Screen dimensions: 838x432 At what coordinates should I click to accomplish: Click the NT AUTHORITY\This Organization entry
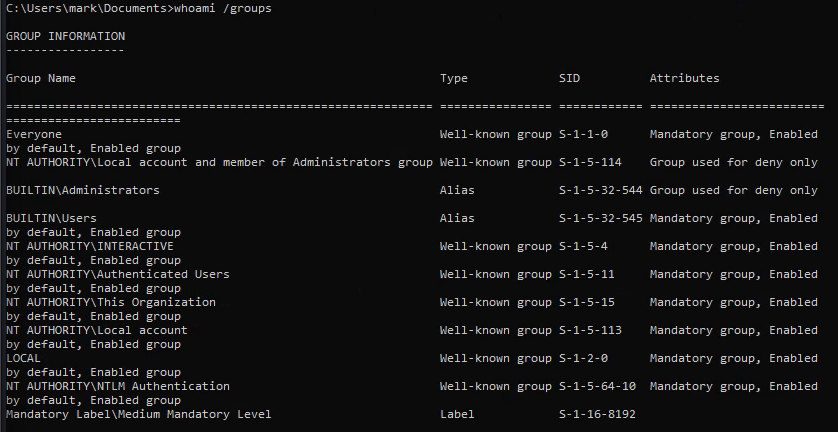click(x=111, y=302)
